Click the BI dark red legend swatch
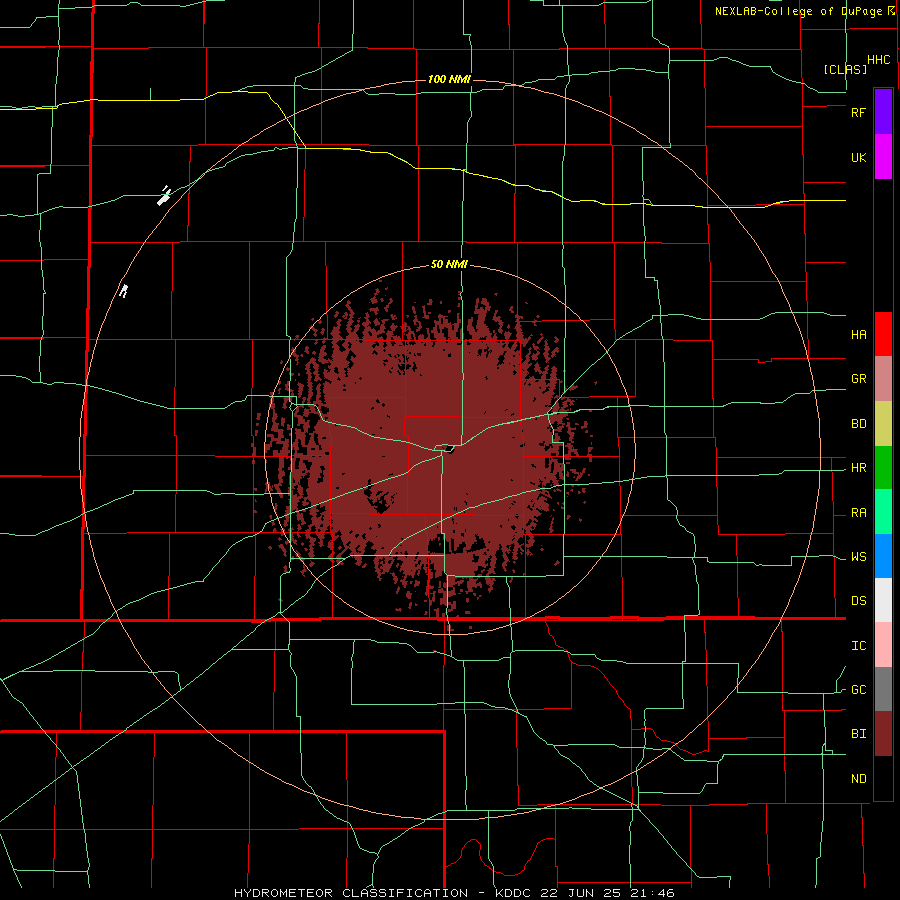The image size is (900, 900). coord(883,734)
